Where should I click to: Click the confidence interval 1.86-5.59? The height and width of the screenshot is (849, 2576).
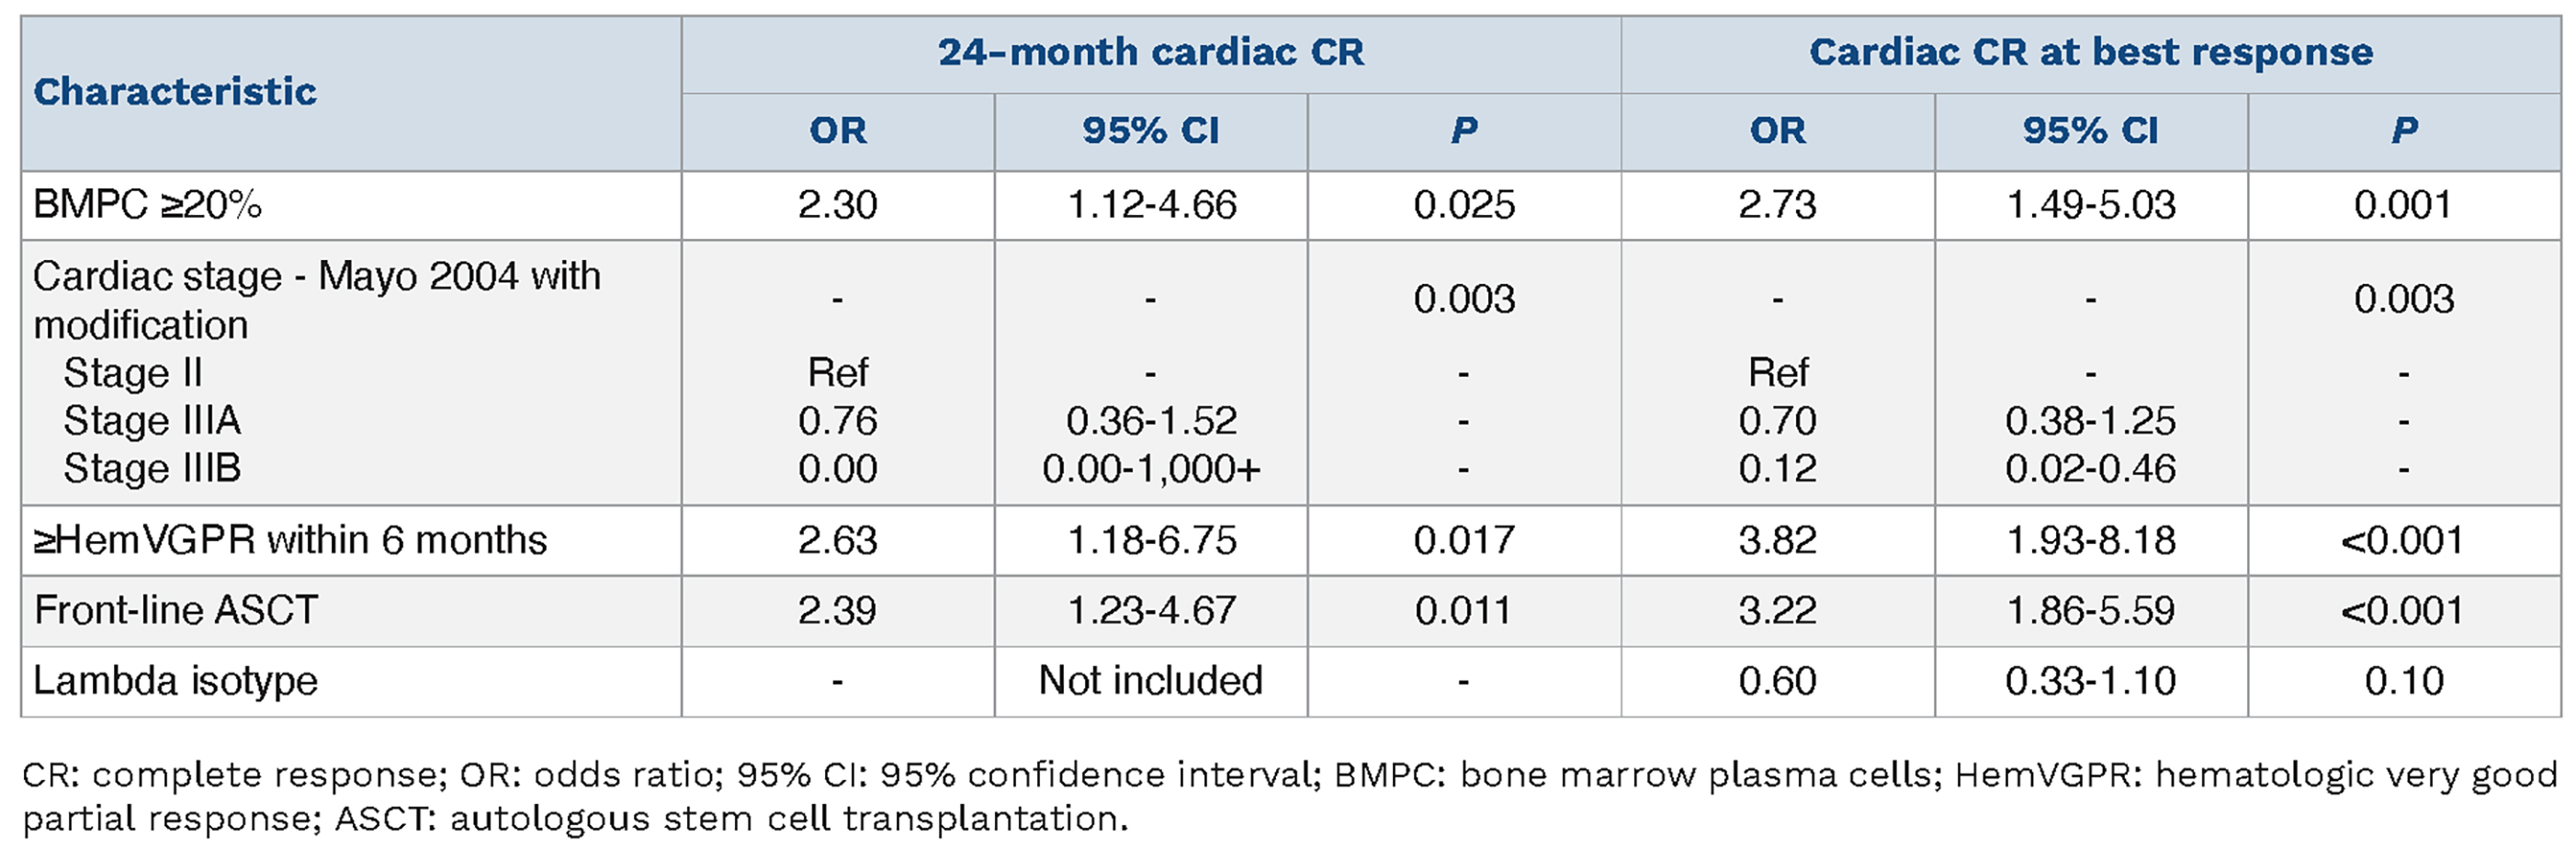[2090, 610]
